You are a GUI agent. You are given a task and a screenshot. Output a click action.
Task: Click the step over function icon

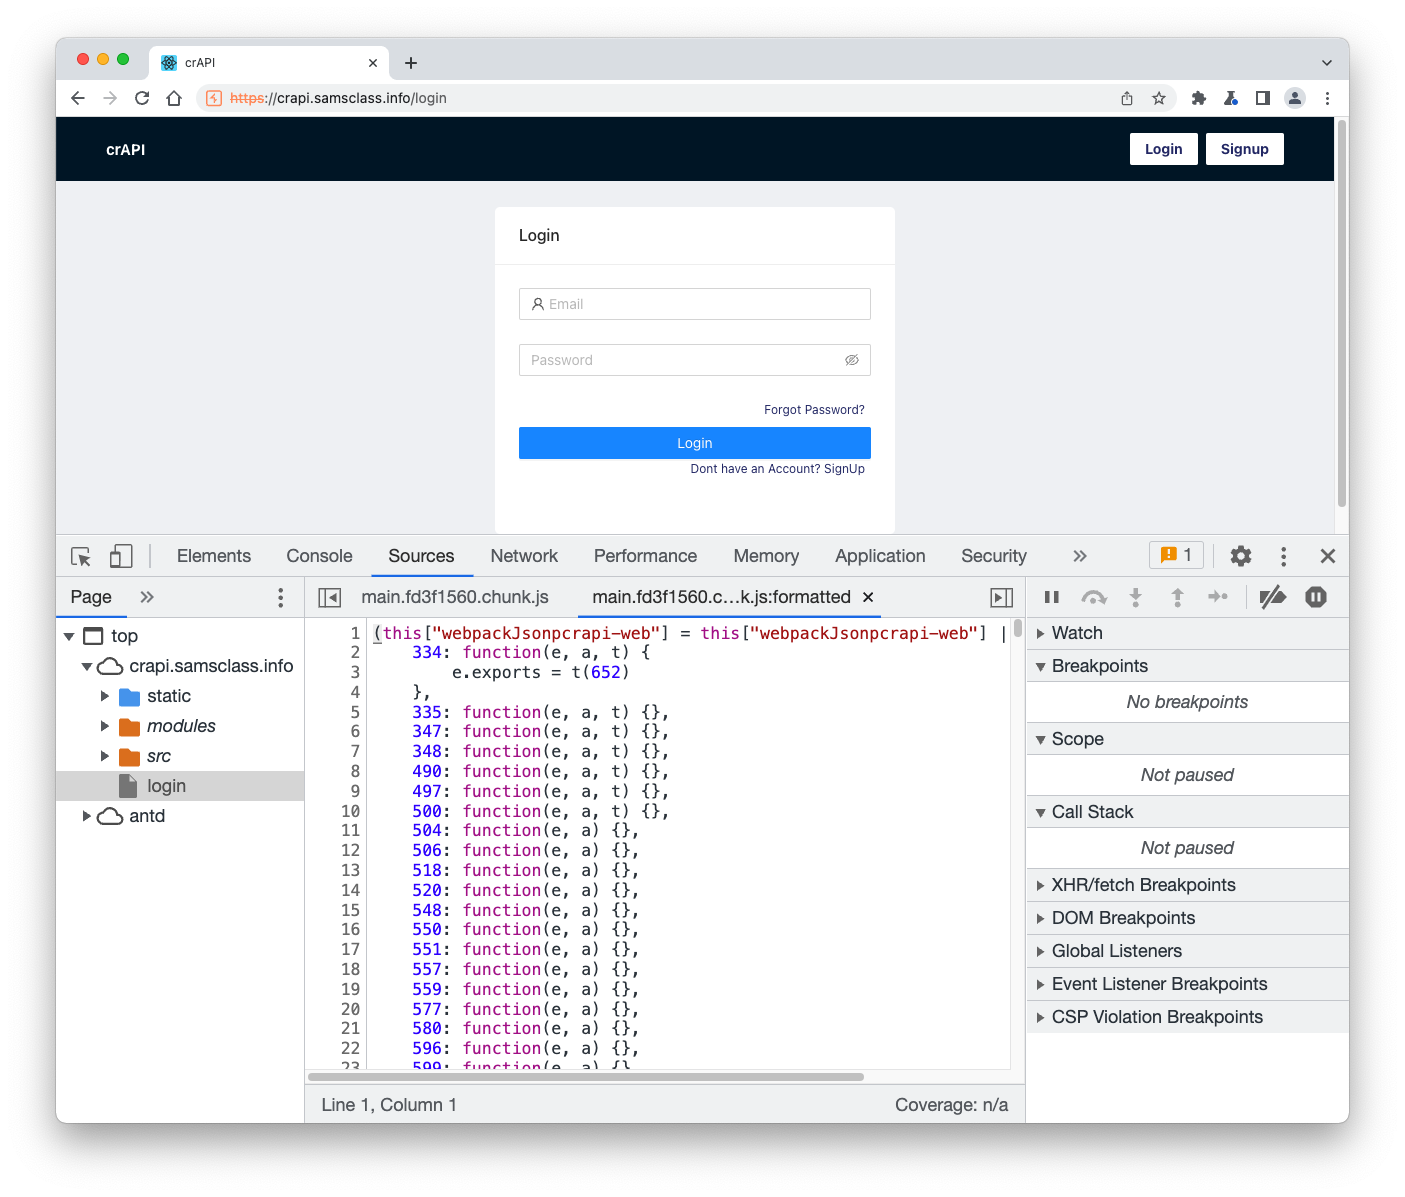click(x=1094, y=597)
